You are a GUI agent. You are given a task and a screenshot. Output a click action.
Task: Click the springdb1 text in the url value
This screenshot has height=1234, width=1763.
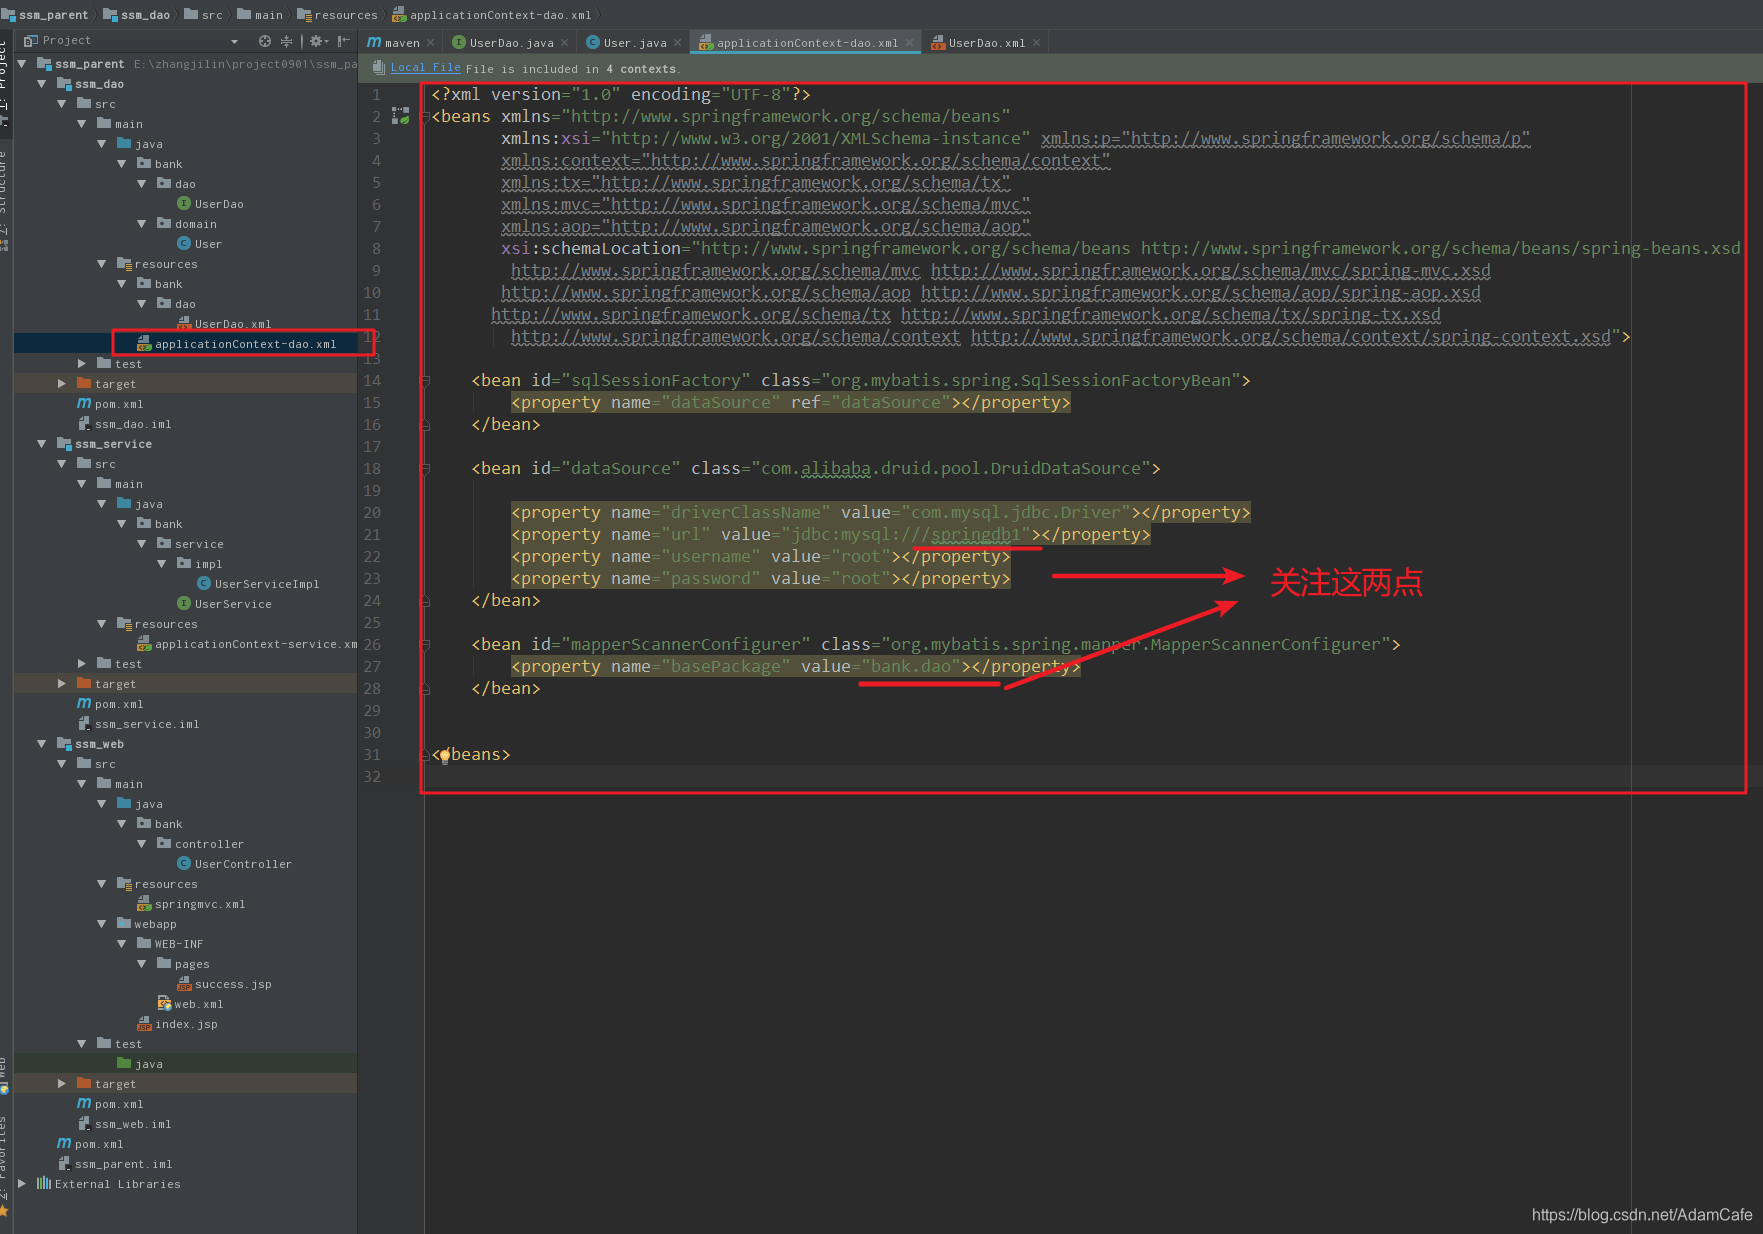(x=975, y=535)
